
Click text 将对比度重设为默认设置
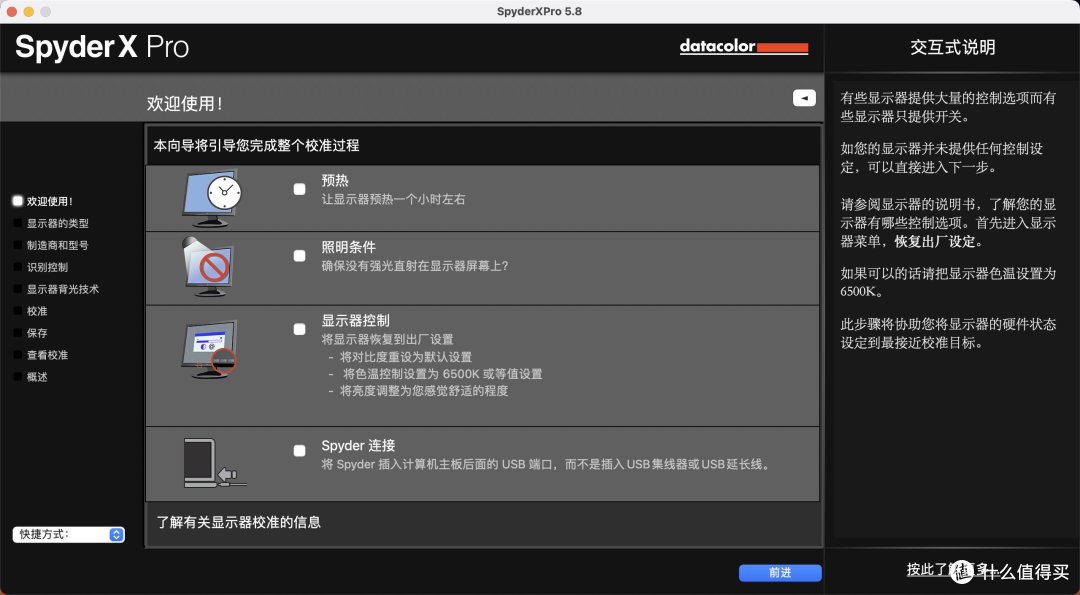click(x=406, y=357)
